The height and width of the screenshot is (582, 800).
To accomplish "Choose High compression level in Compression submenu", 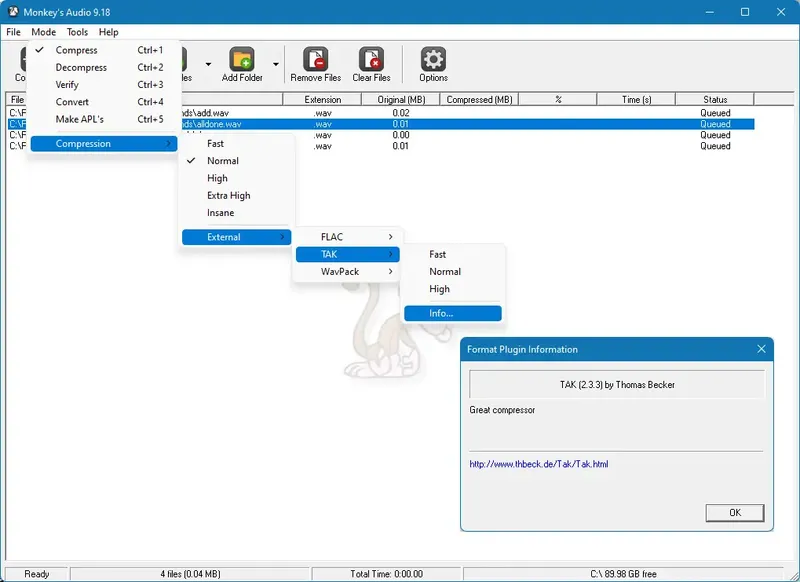I will point(236,179).
